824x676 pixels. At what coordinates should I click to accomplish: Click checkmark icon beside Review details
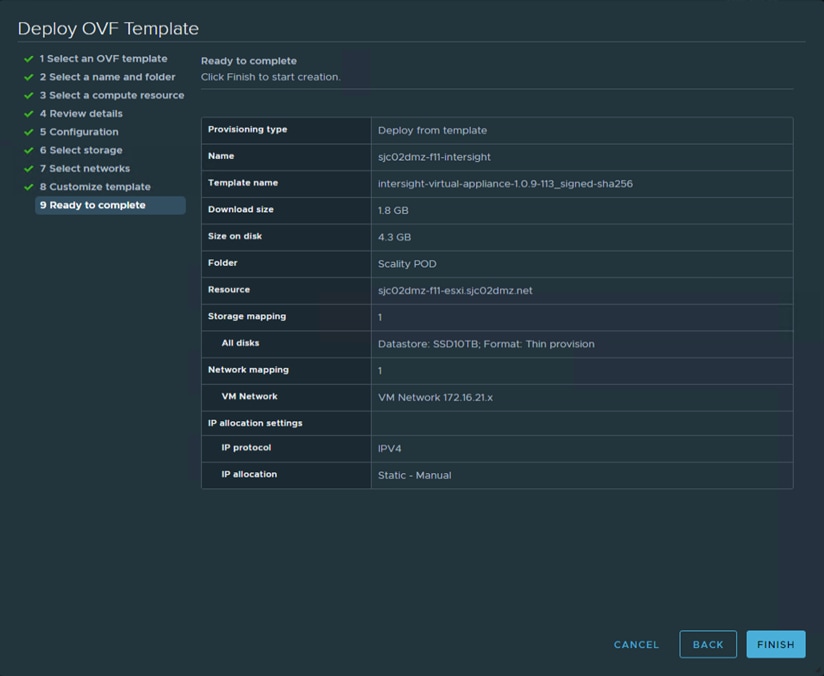coord(29,114)
